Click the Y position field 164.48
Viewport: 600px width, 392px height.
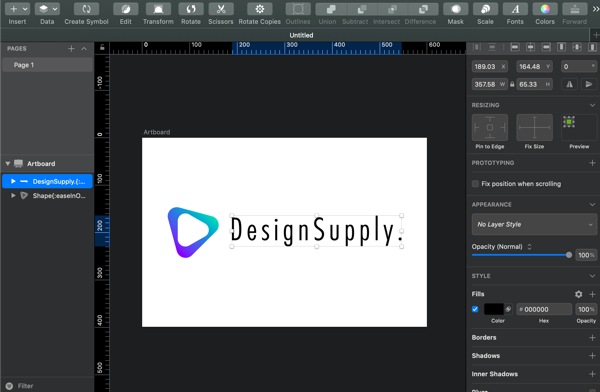point(534,67)
